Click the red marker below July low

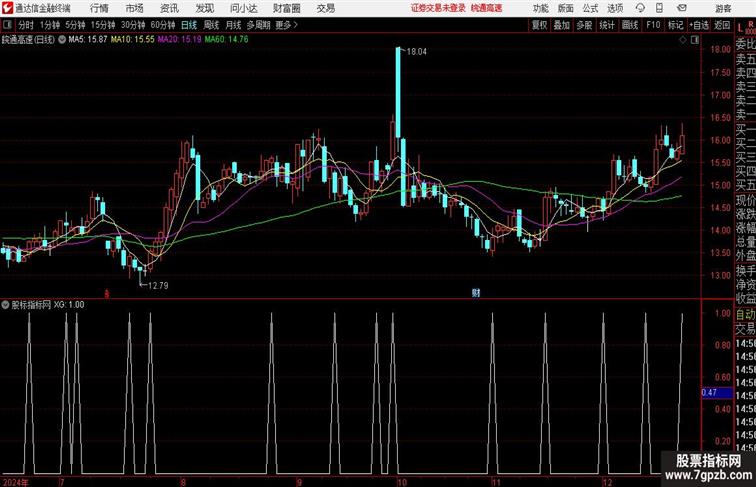click(107, 293)
